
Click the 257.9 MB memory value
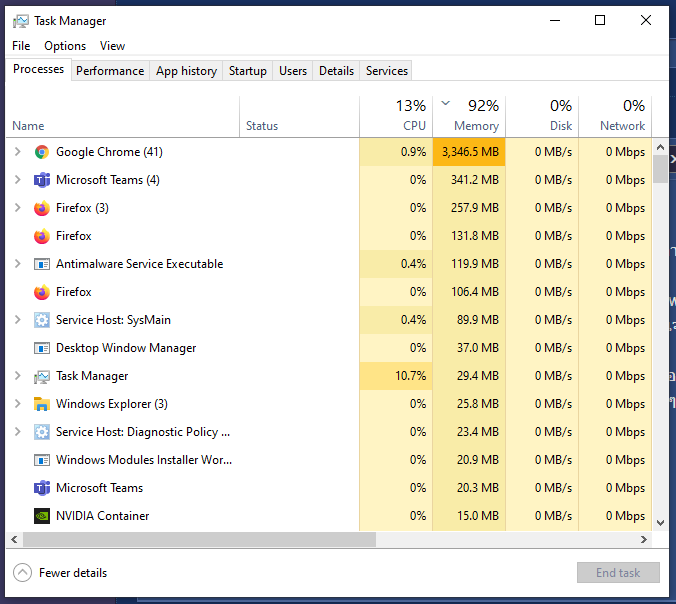coord(475,208)
